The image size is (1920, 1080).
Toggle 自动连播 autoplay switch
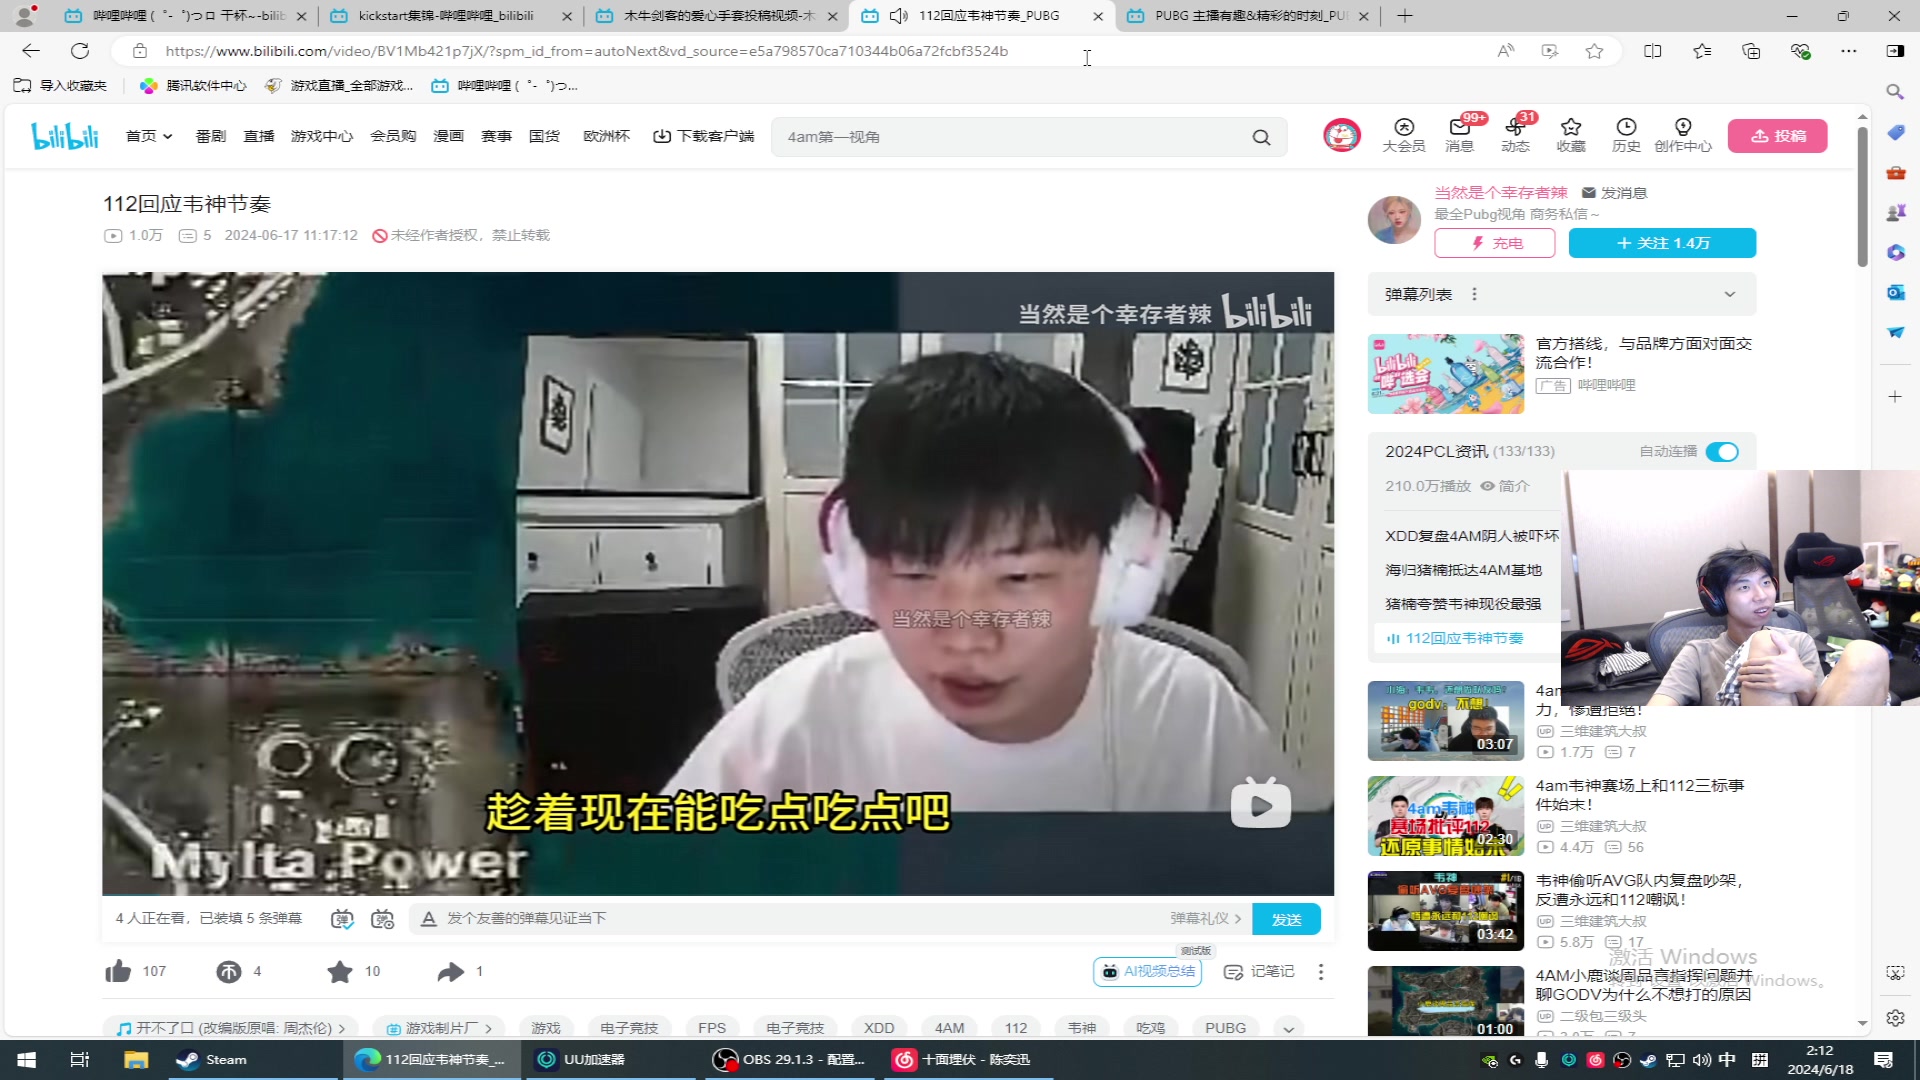1722,452
